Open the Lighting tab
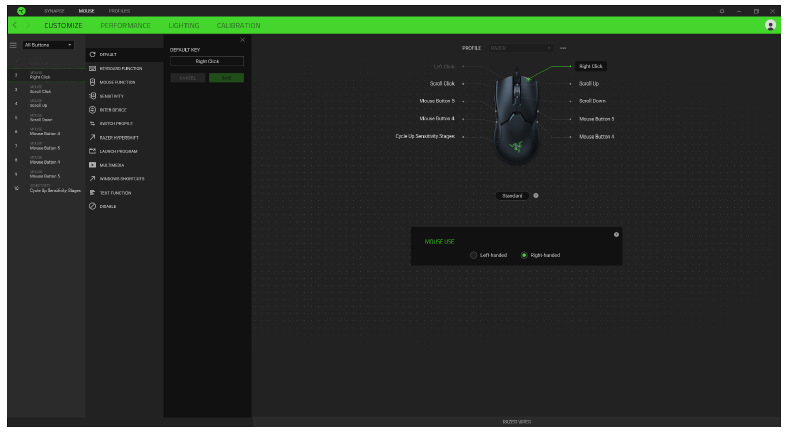The width and height of the screenshot is (790, 437). click(184, 25)
